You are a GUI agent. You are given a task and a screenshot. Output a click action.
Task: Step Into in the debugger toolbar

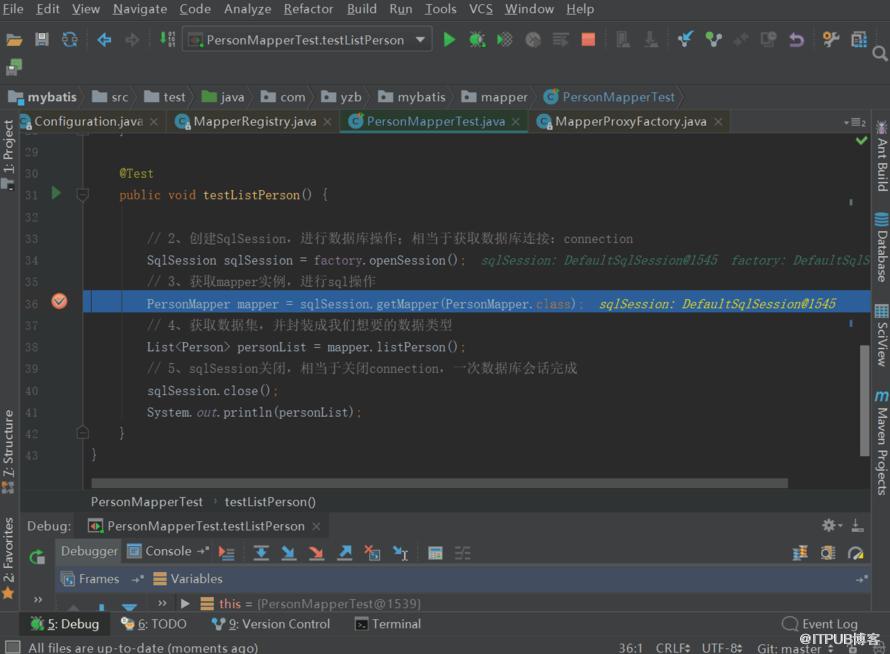pos(289,553)
